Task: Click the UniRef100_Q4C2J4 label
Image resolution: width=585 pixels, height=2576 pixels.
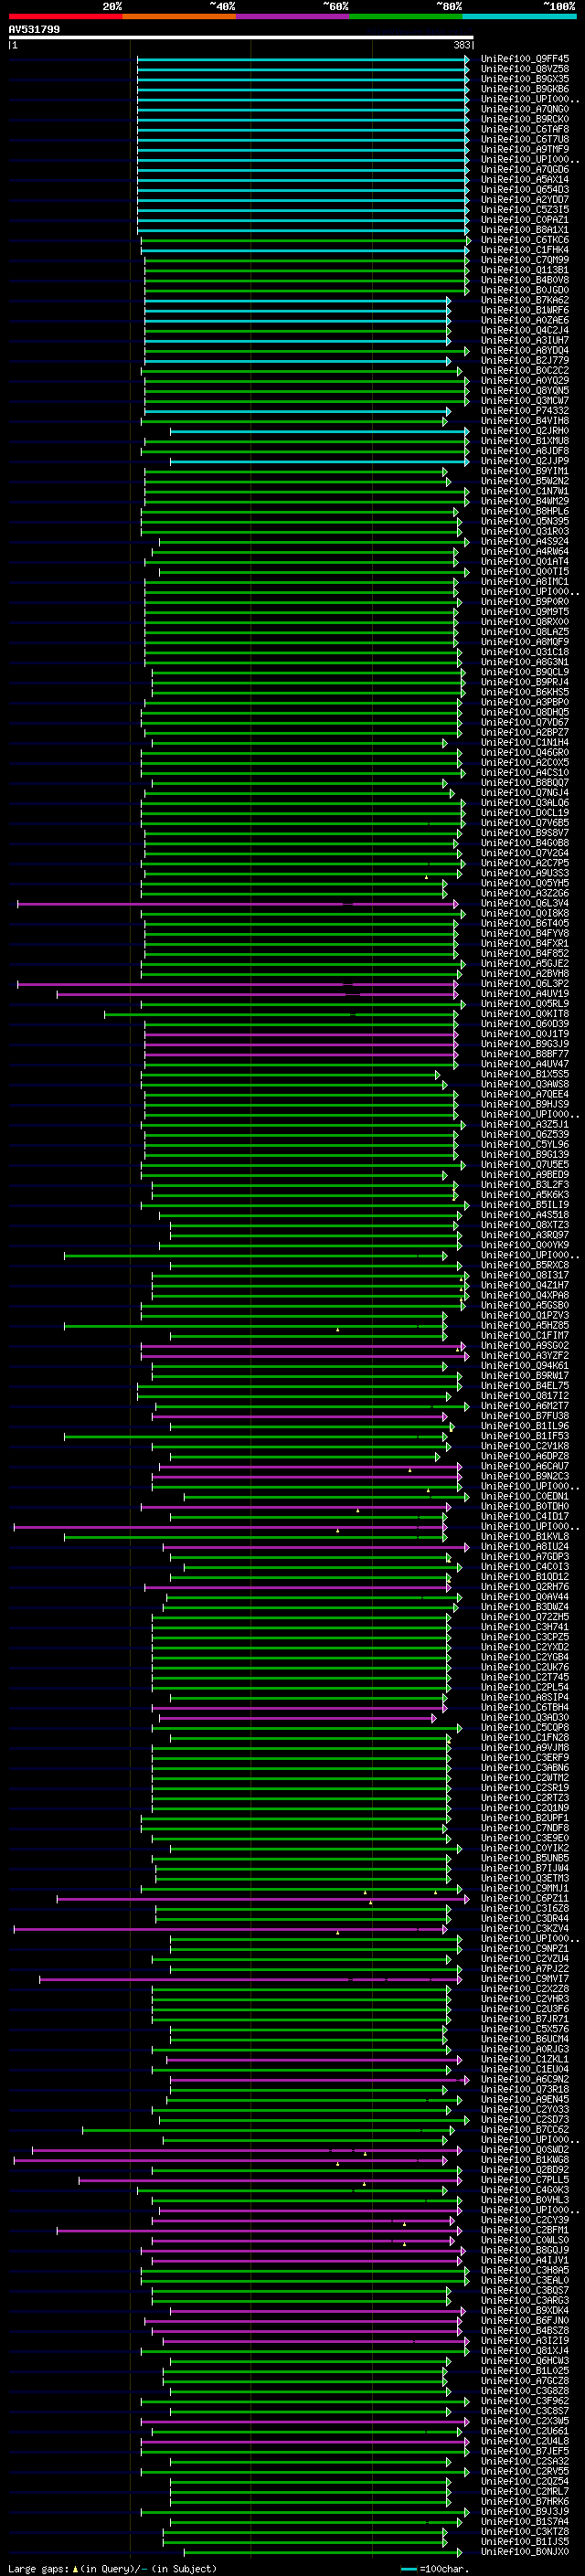Action: click(525, 330)
